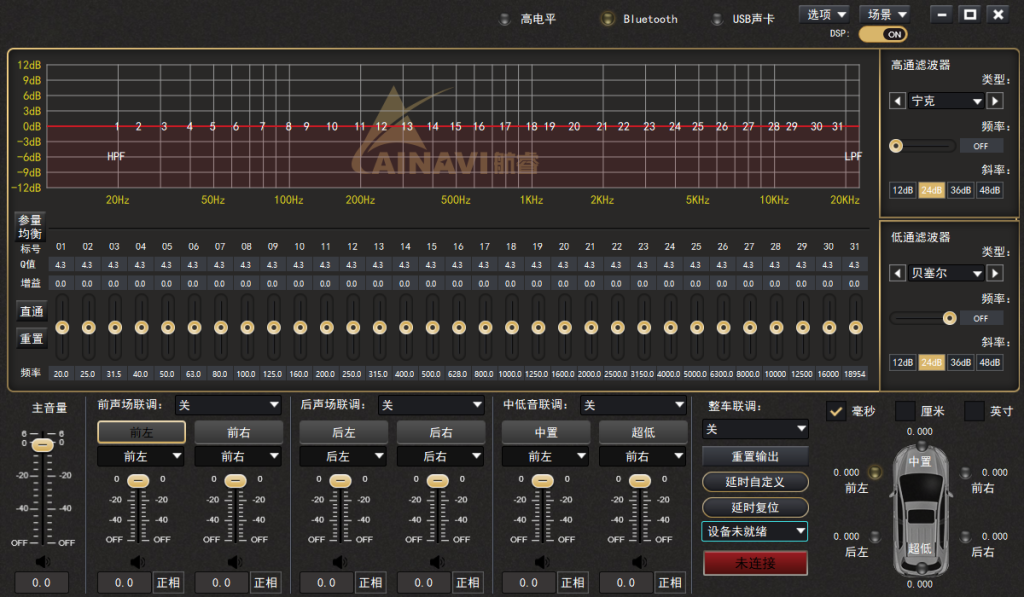Viewport: 1024px width, 597px height.
Task: Click the low-pass frequency slider knob
Action: [x=950, y=318]
